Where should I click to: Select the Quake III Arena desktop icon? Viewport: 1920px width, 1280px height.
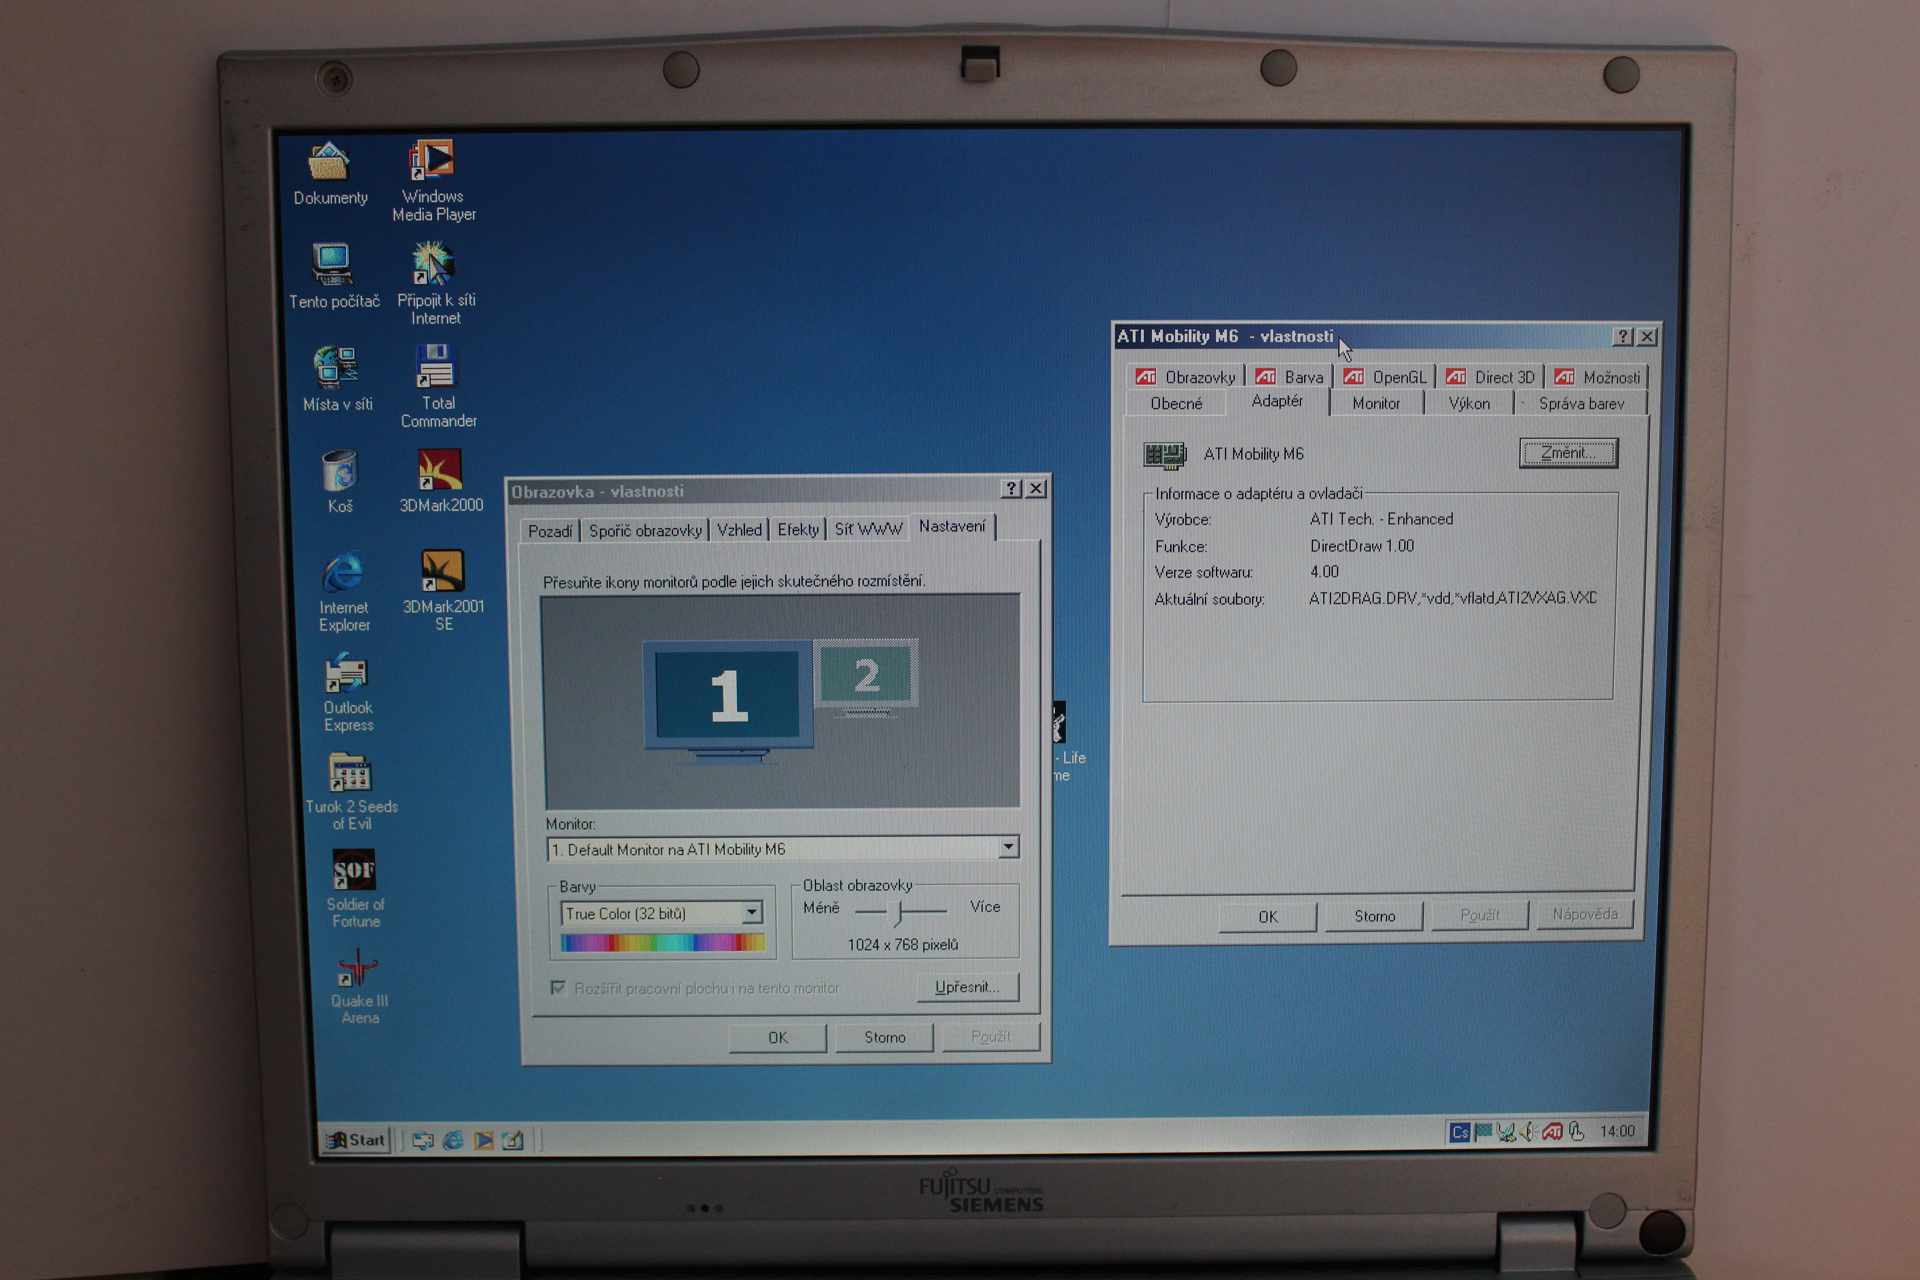click(359, 987)
